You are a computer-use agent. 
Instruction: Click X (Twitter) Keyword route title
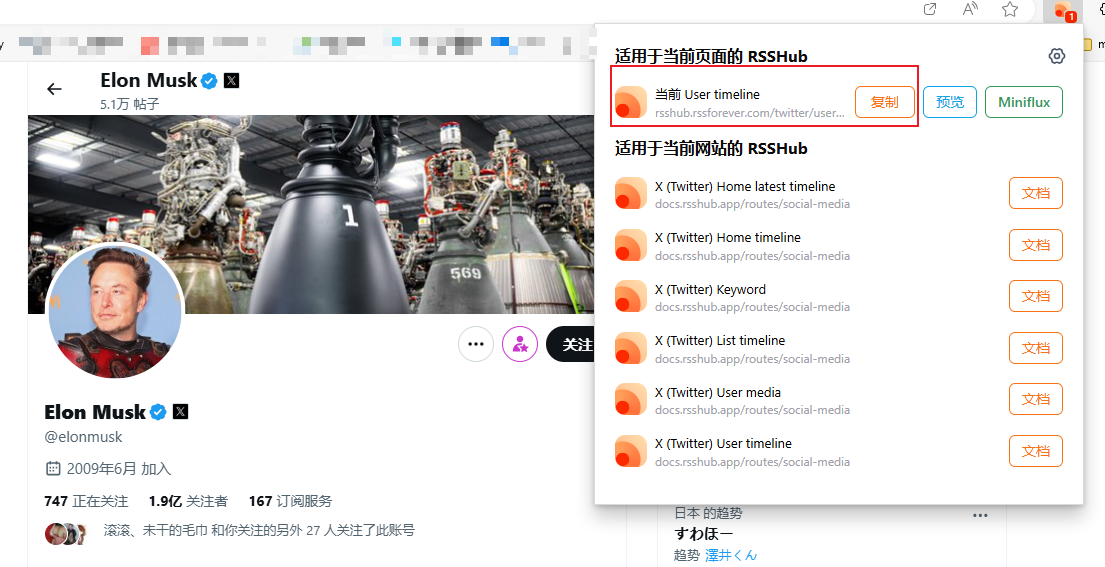(x=710, y=289)
